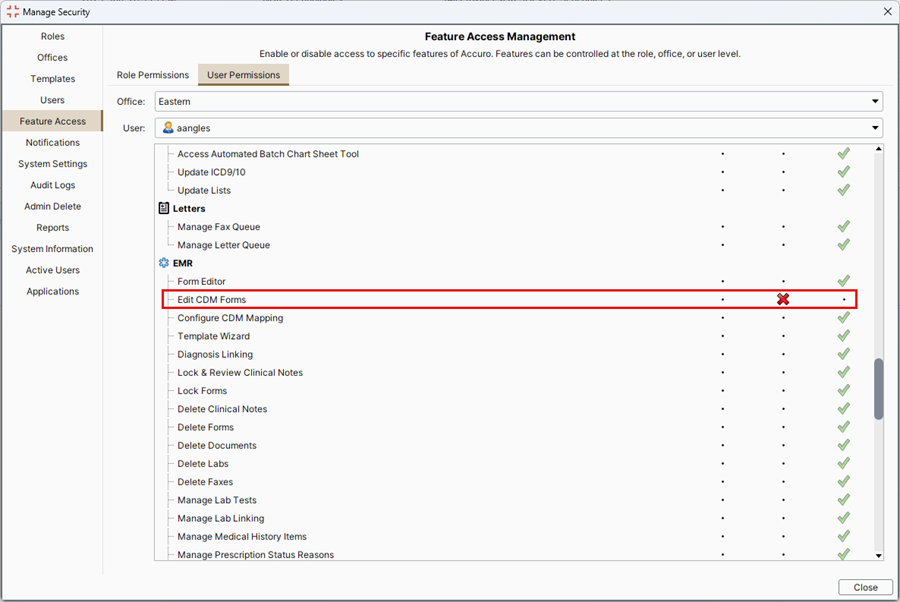Select the Template Wizard row label

(x=213, y=336)
